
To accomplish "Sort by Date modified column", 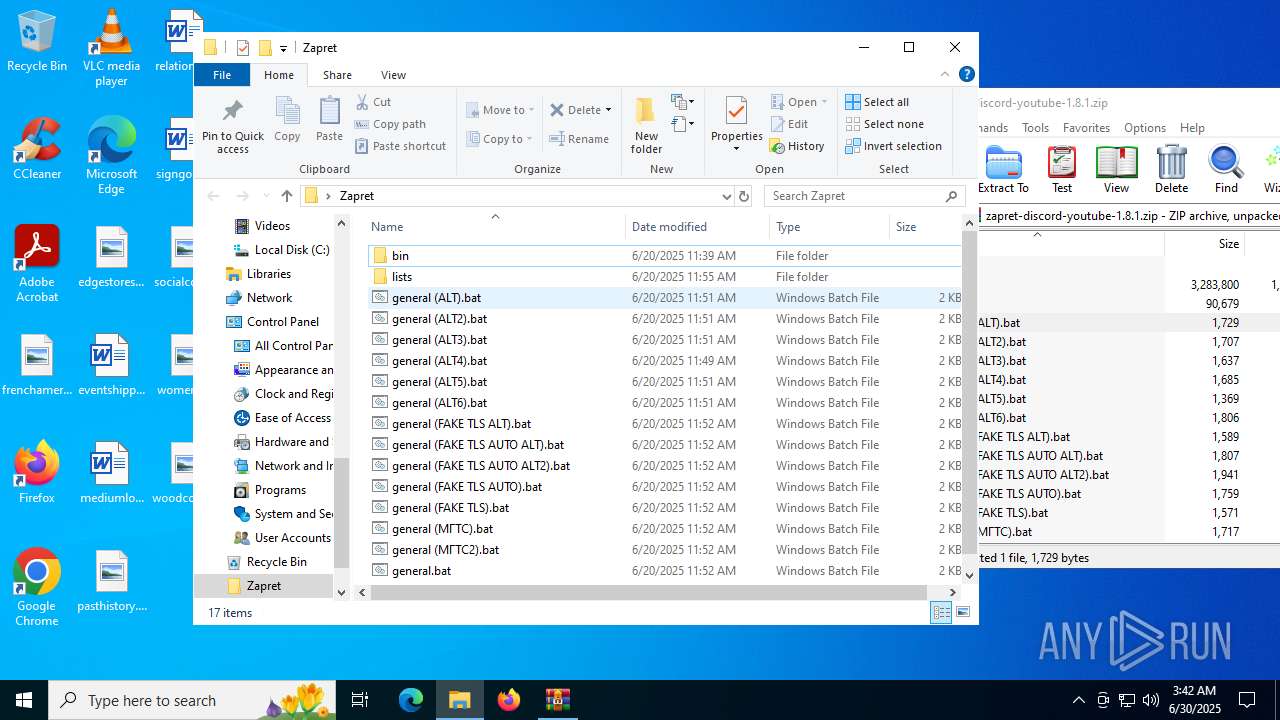I will (x=698, y=227).
